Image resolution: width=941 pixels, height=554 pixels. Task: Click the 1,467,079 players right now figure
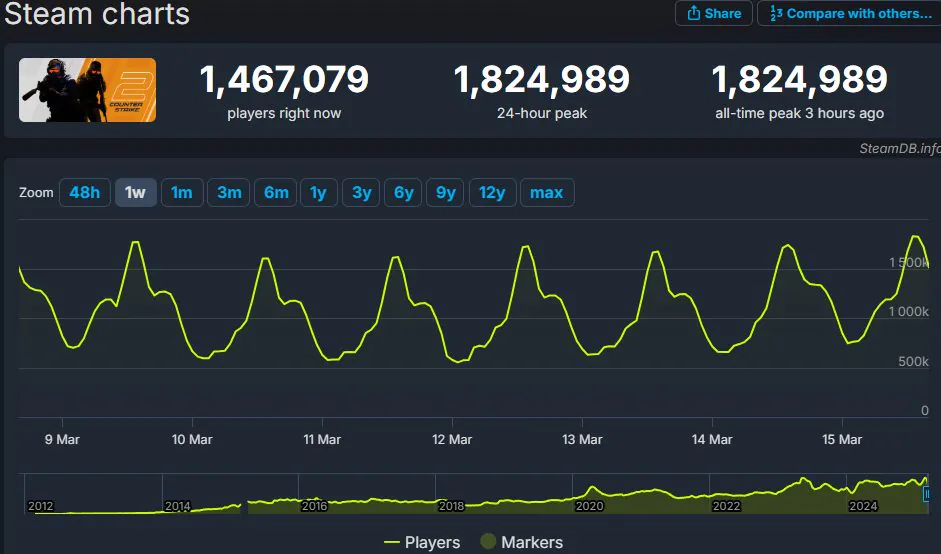[x=284, y=80]
